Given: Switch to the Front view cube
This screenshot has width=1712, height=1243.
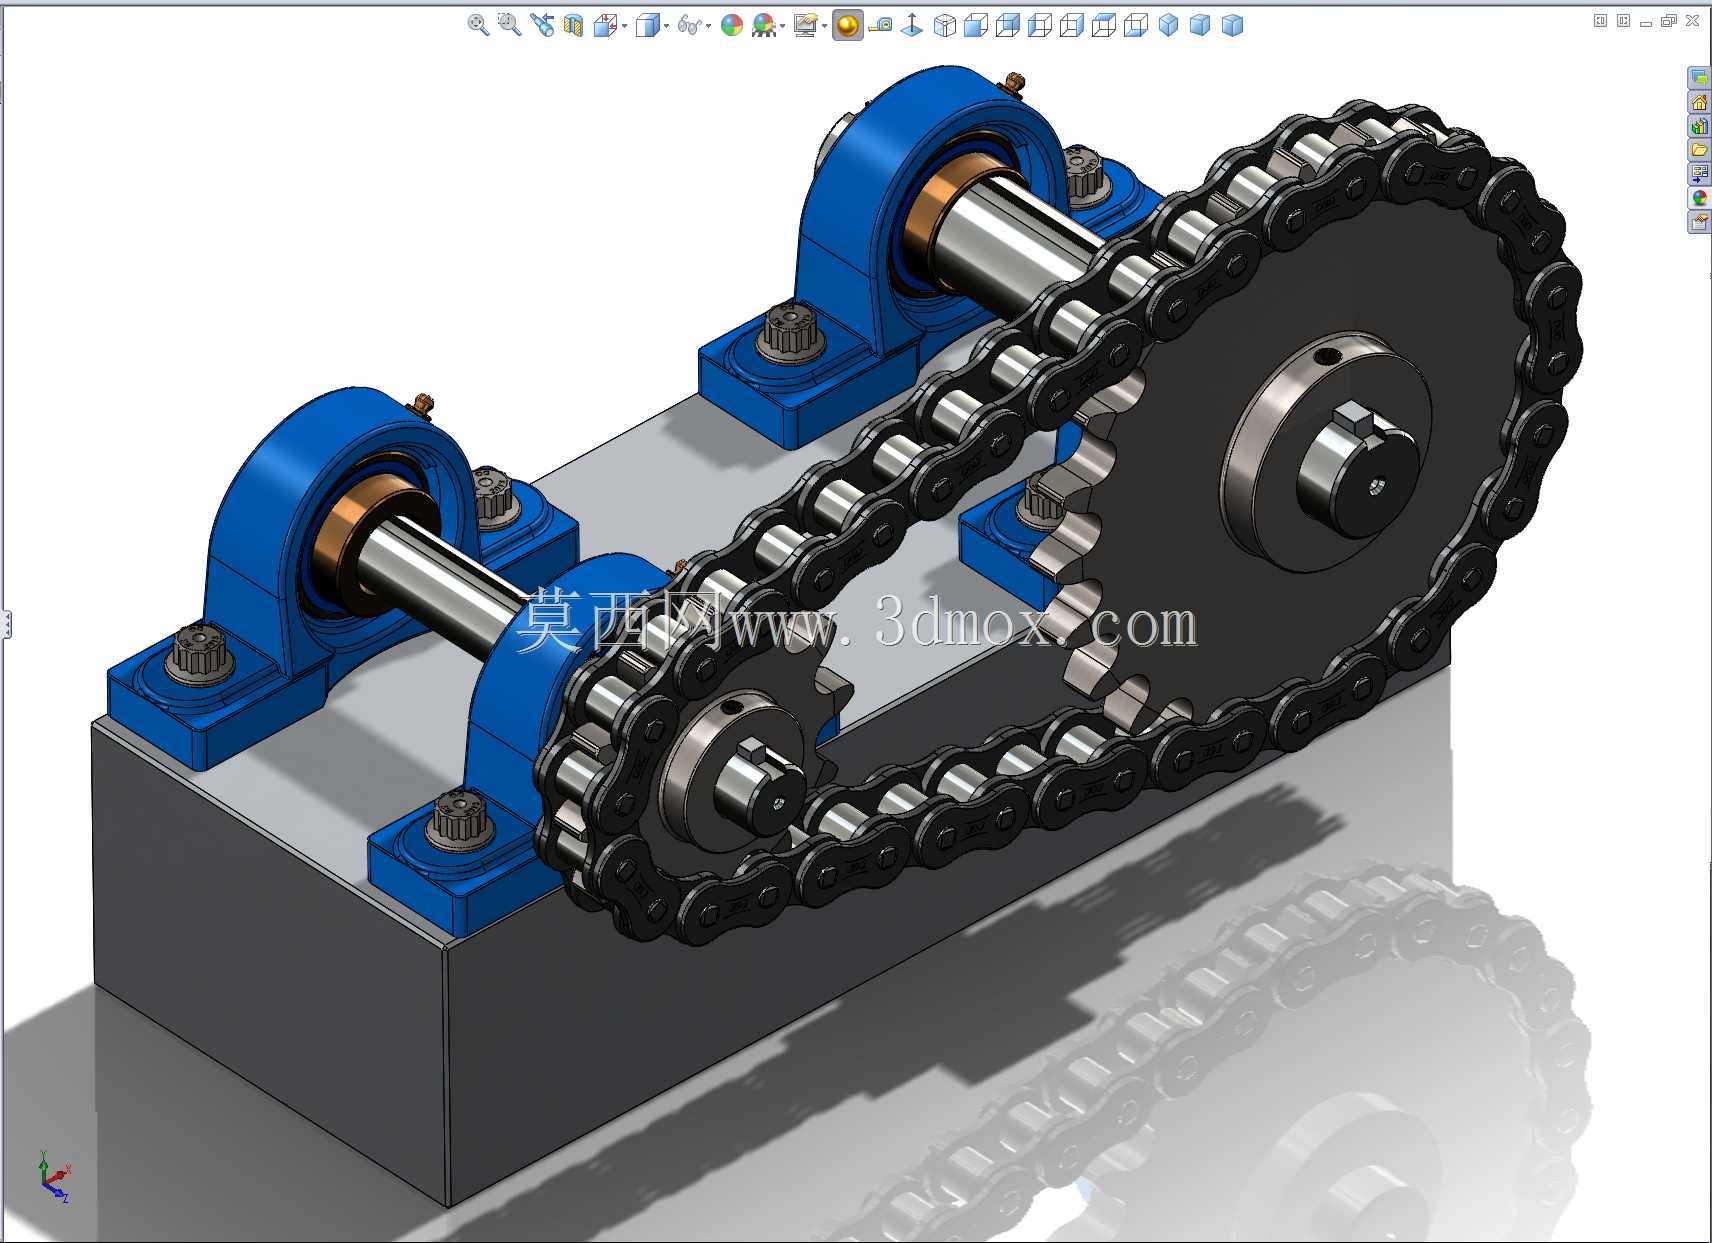Looking at the screenshot, I should click(x=976, y=25).
